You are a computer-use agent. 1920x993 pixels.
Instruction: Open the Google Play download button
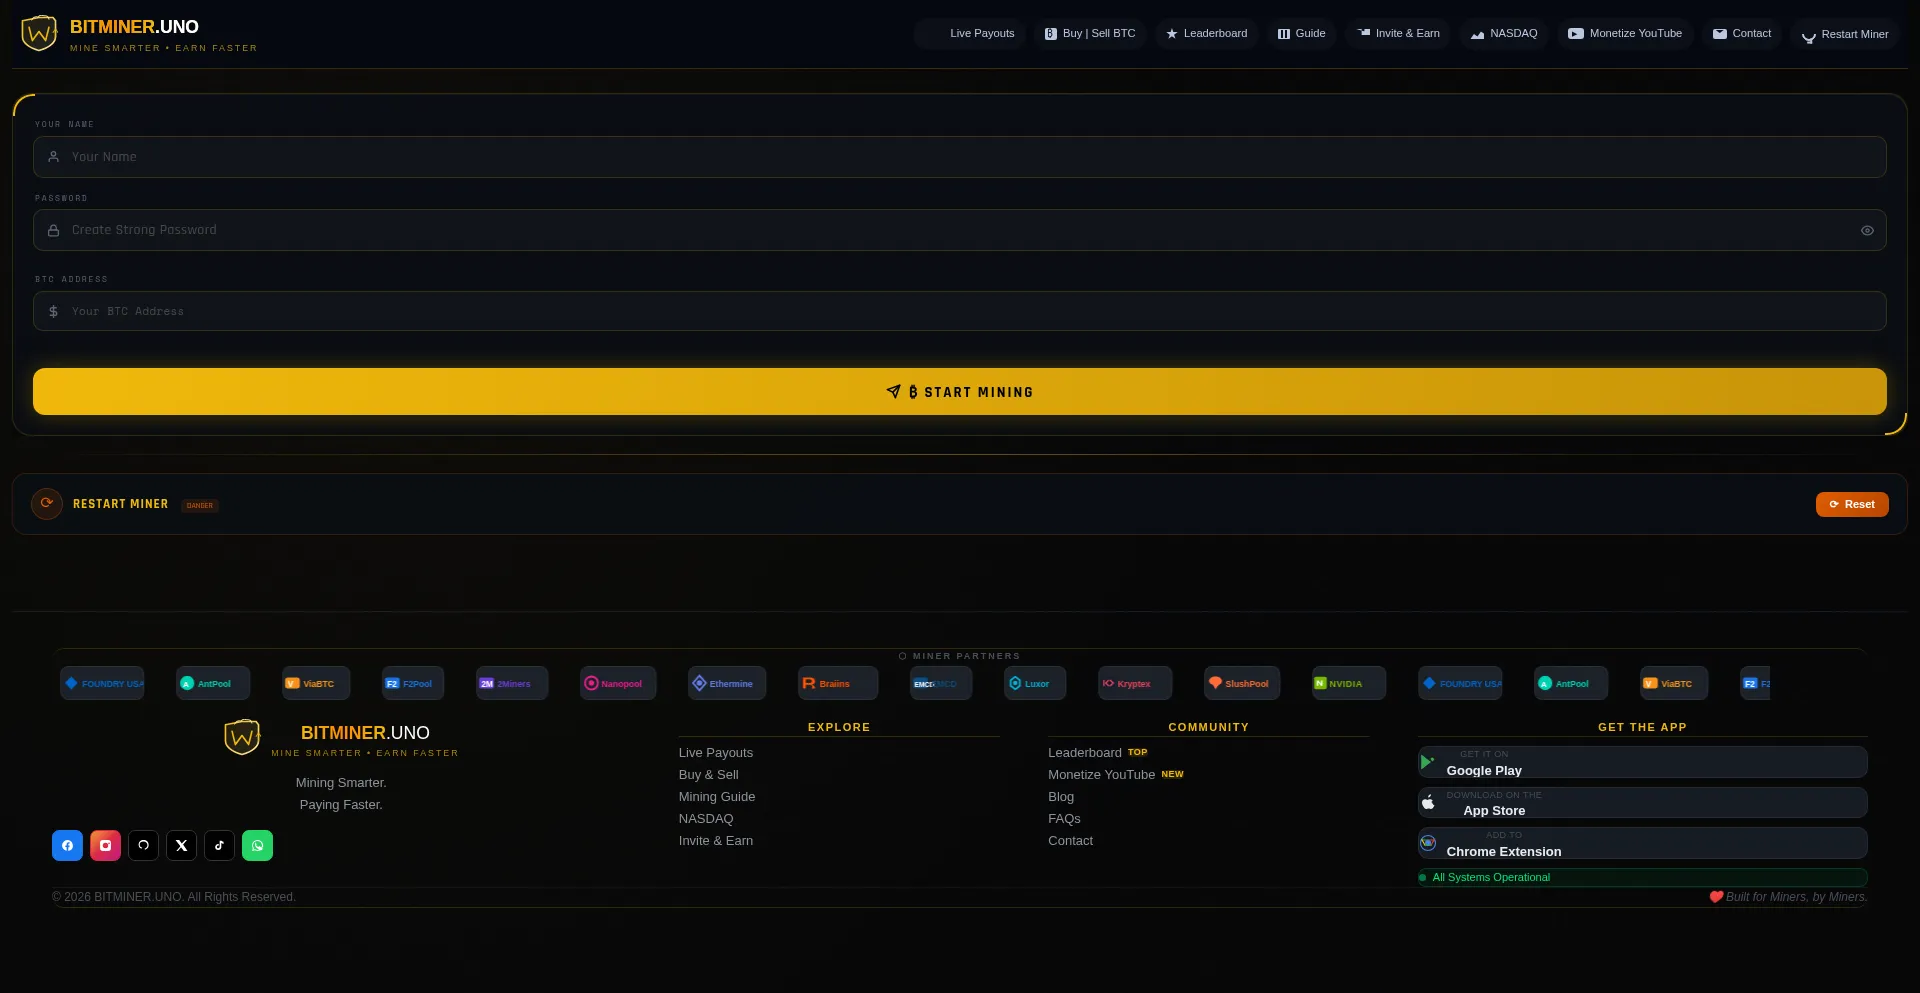(x=1642, y=762)
